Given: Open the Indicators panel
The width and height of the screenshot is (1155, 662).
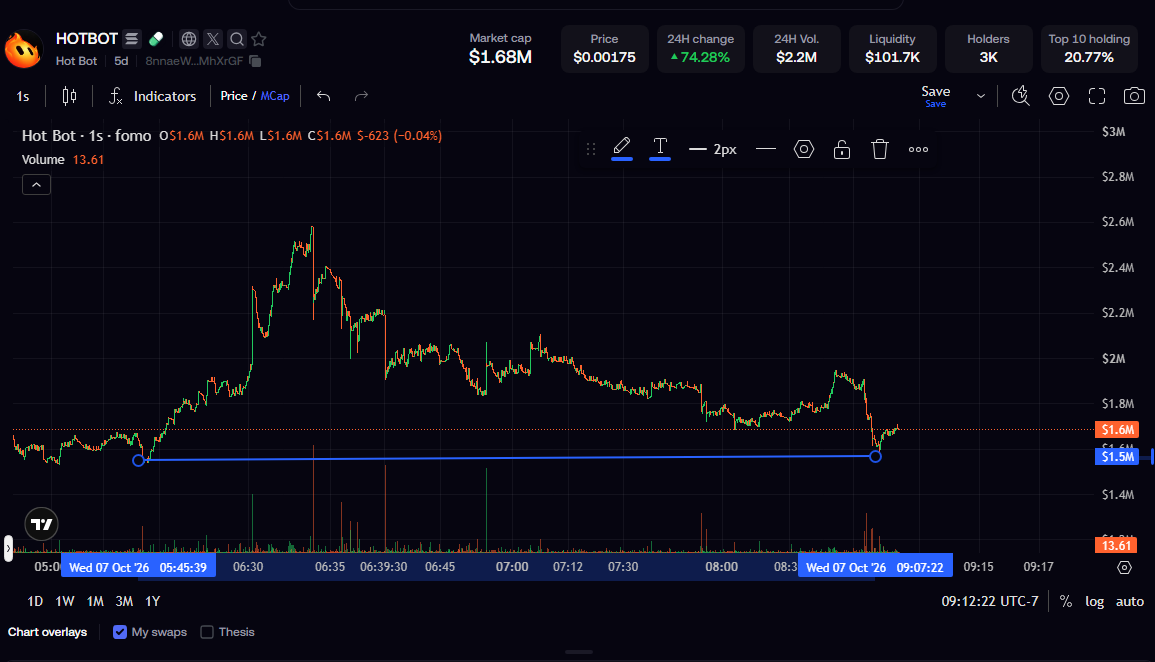Looking at the screenshot, I should [x=152, y=96].
